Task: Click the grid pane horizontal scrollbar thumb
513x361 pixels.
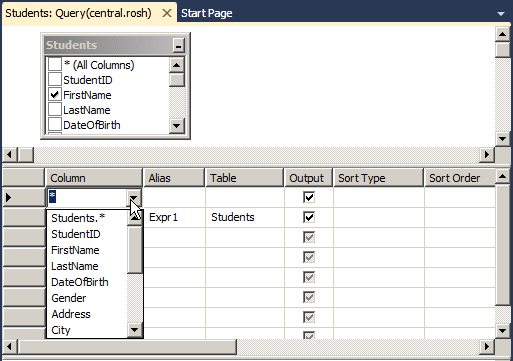Action: 127,347
